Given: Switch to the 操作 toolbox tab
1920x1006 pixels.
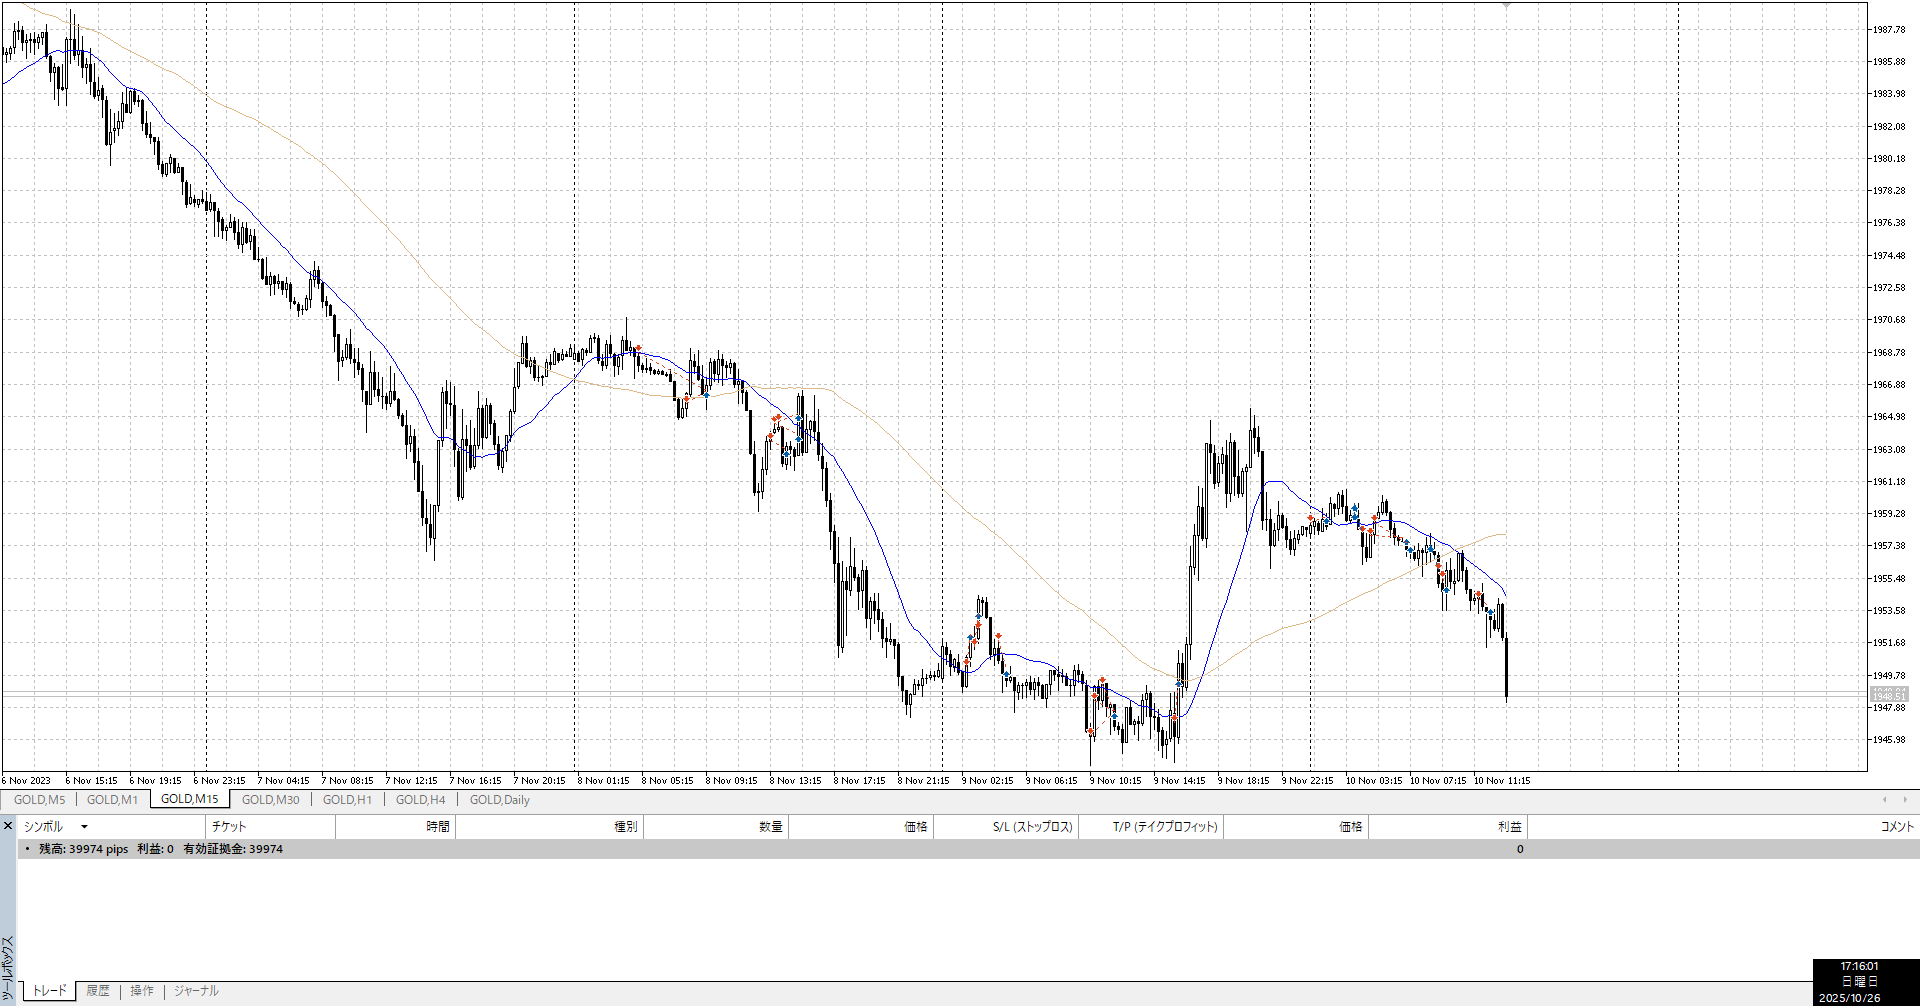Looking at the screenshot, I should point(142,990).
